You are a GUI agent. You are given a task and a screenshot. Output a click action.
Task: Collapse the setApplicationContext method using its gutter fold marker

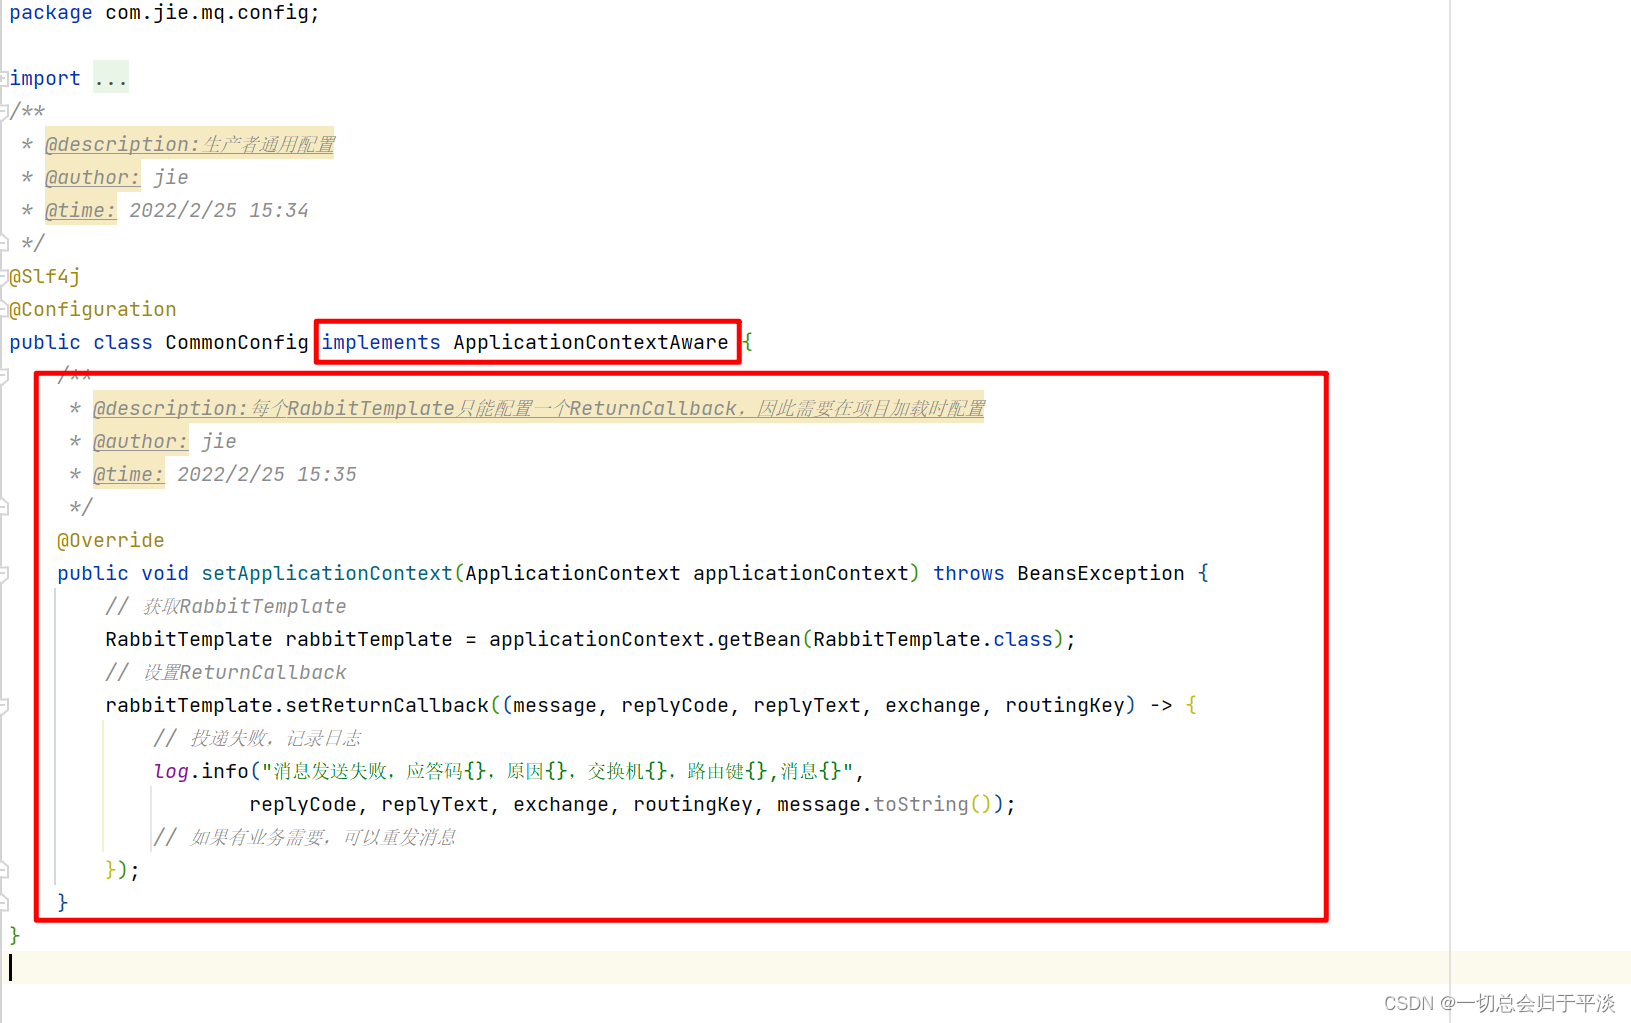click(4, 573)
